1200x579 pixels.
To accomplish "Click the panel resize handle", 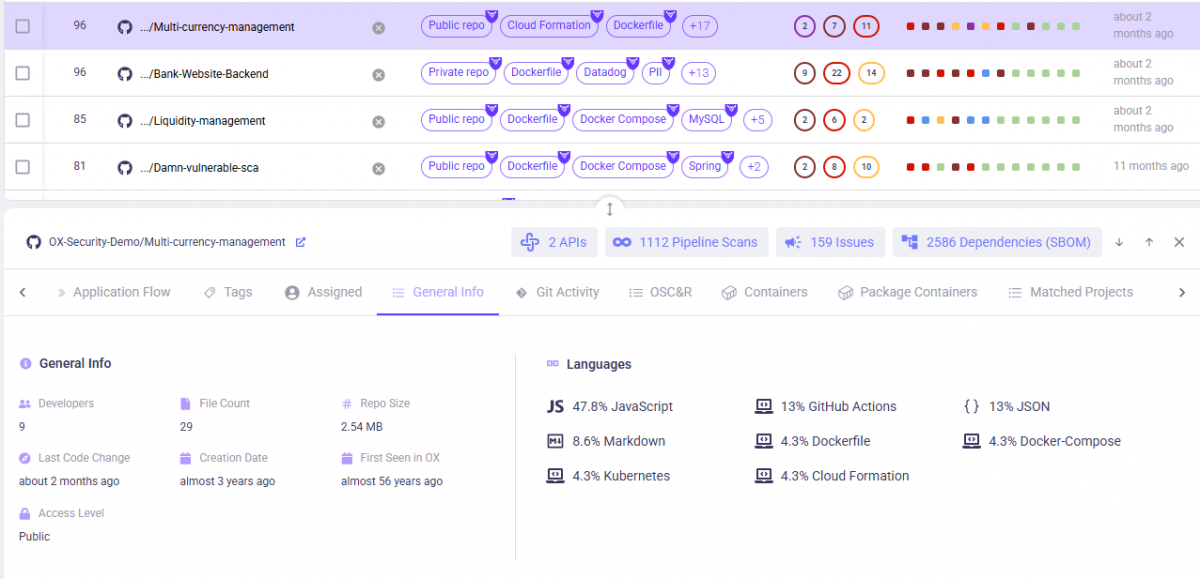I will (609, 208).
